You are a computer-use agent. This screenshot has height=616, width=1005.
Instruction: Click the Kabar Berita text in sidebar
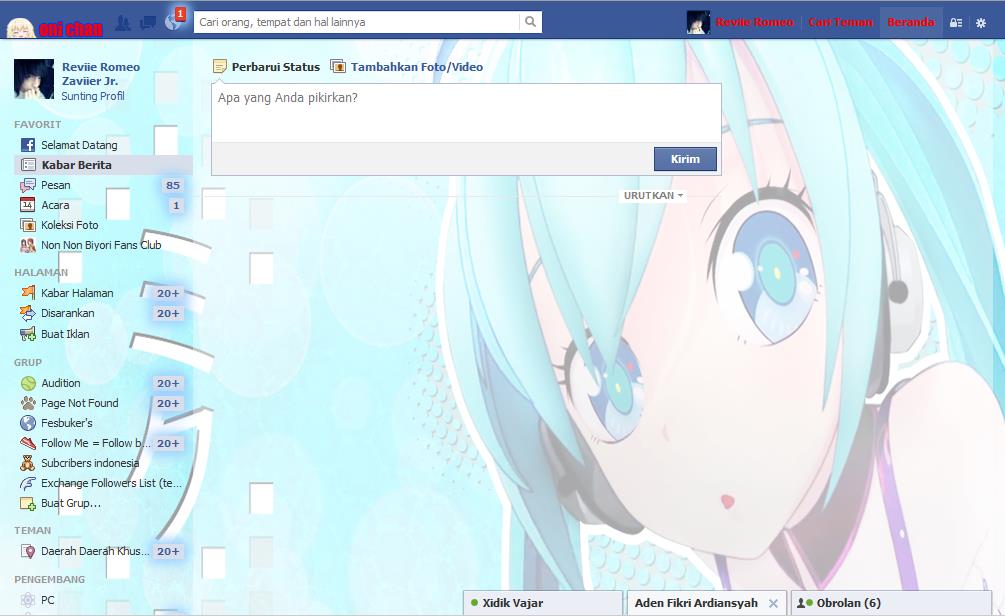(x=76, y=165)
